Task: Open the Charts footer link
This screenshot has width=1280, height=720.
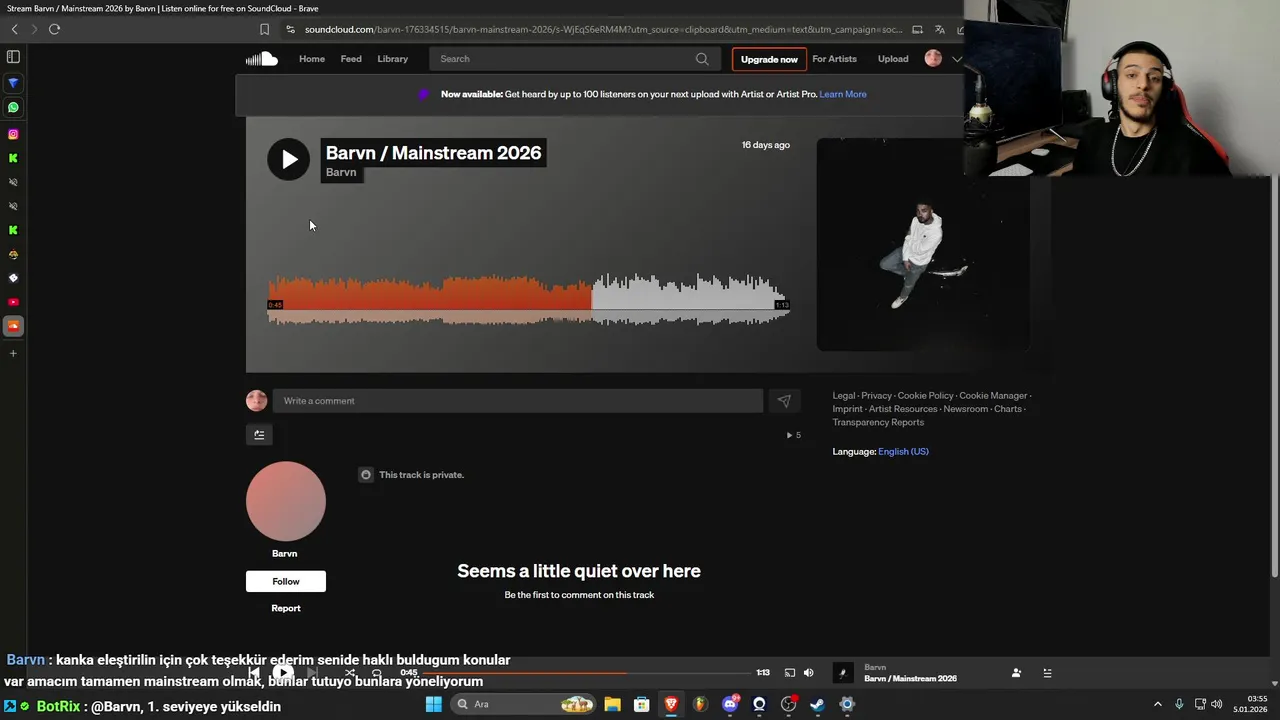Action: (x=1008, y=409)
